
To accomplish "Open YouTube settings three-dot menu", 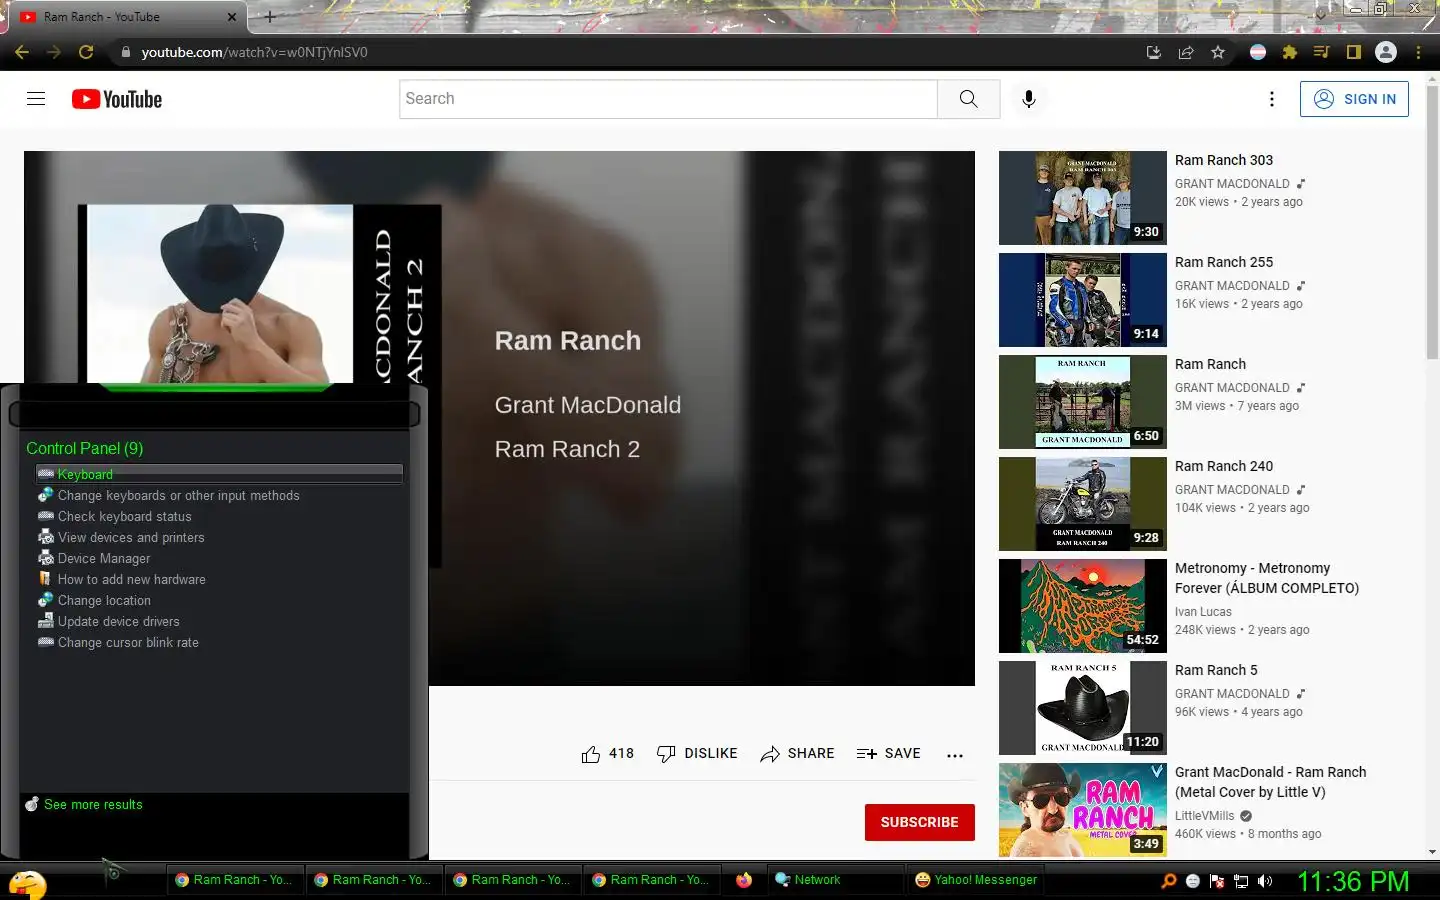I will click(x=1271, y=99).
